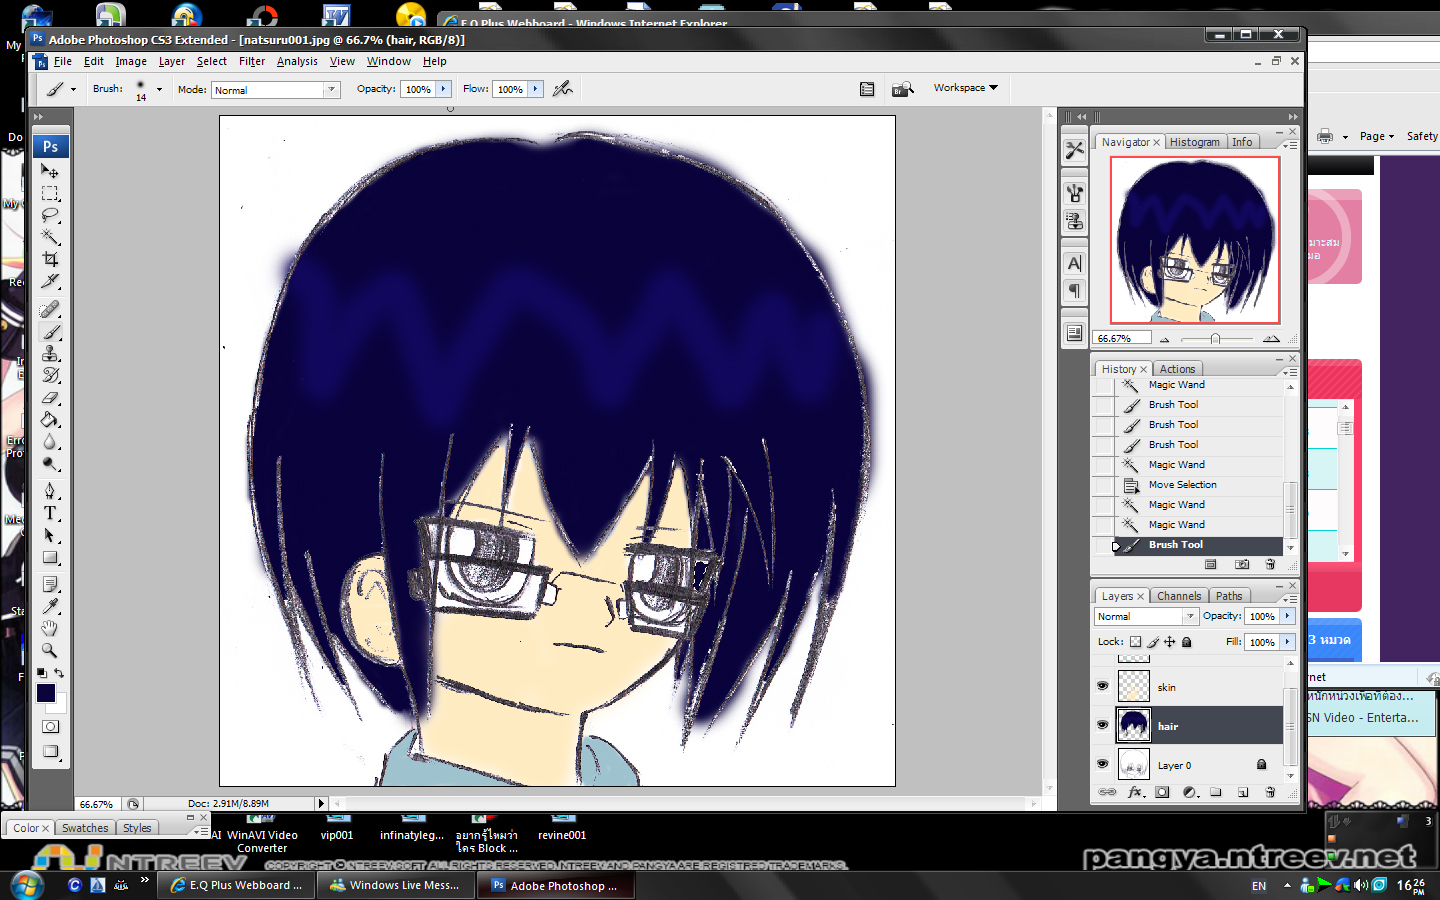Screen dimensions: 1440x900
Task: Hide Layer 0 visibility
Action: 1102,764
